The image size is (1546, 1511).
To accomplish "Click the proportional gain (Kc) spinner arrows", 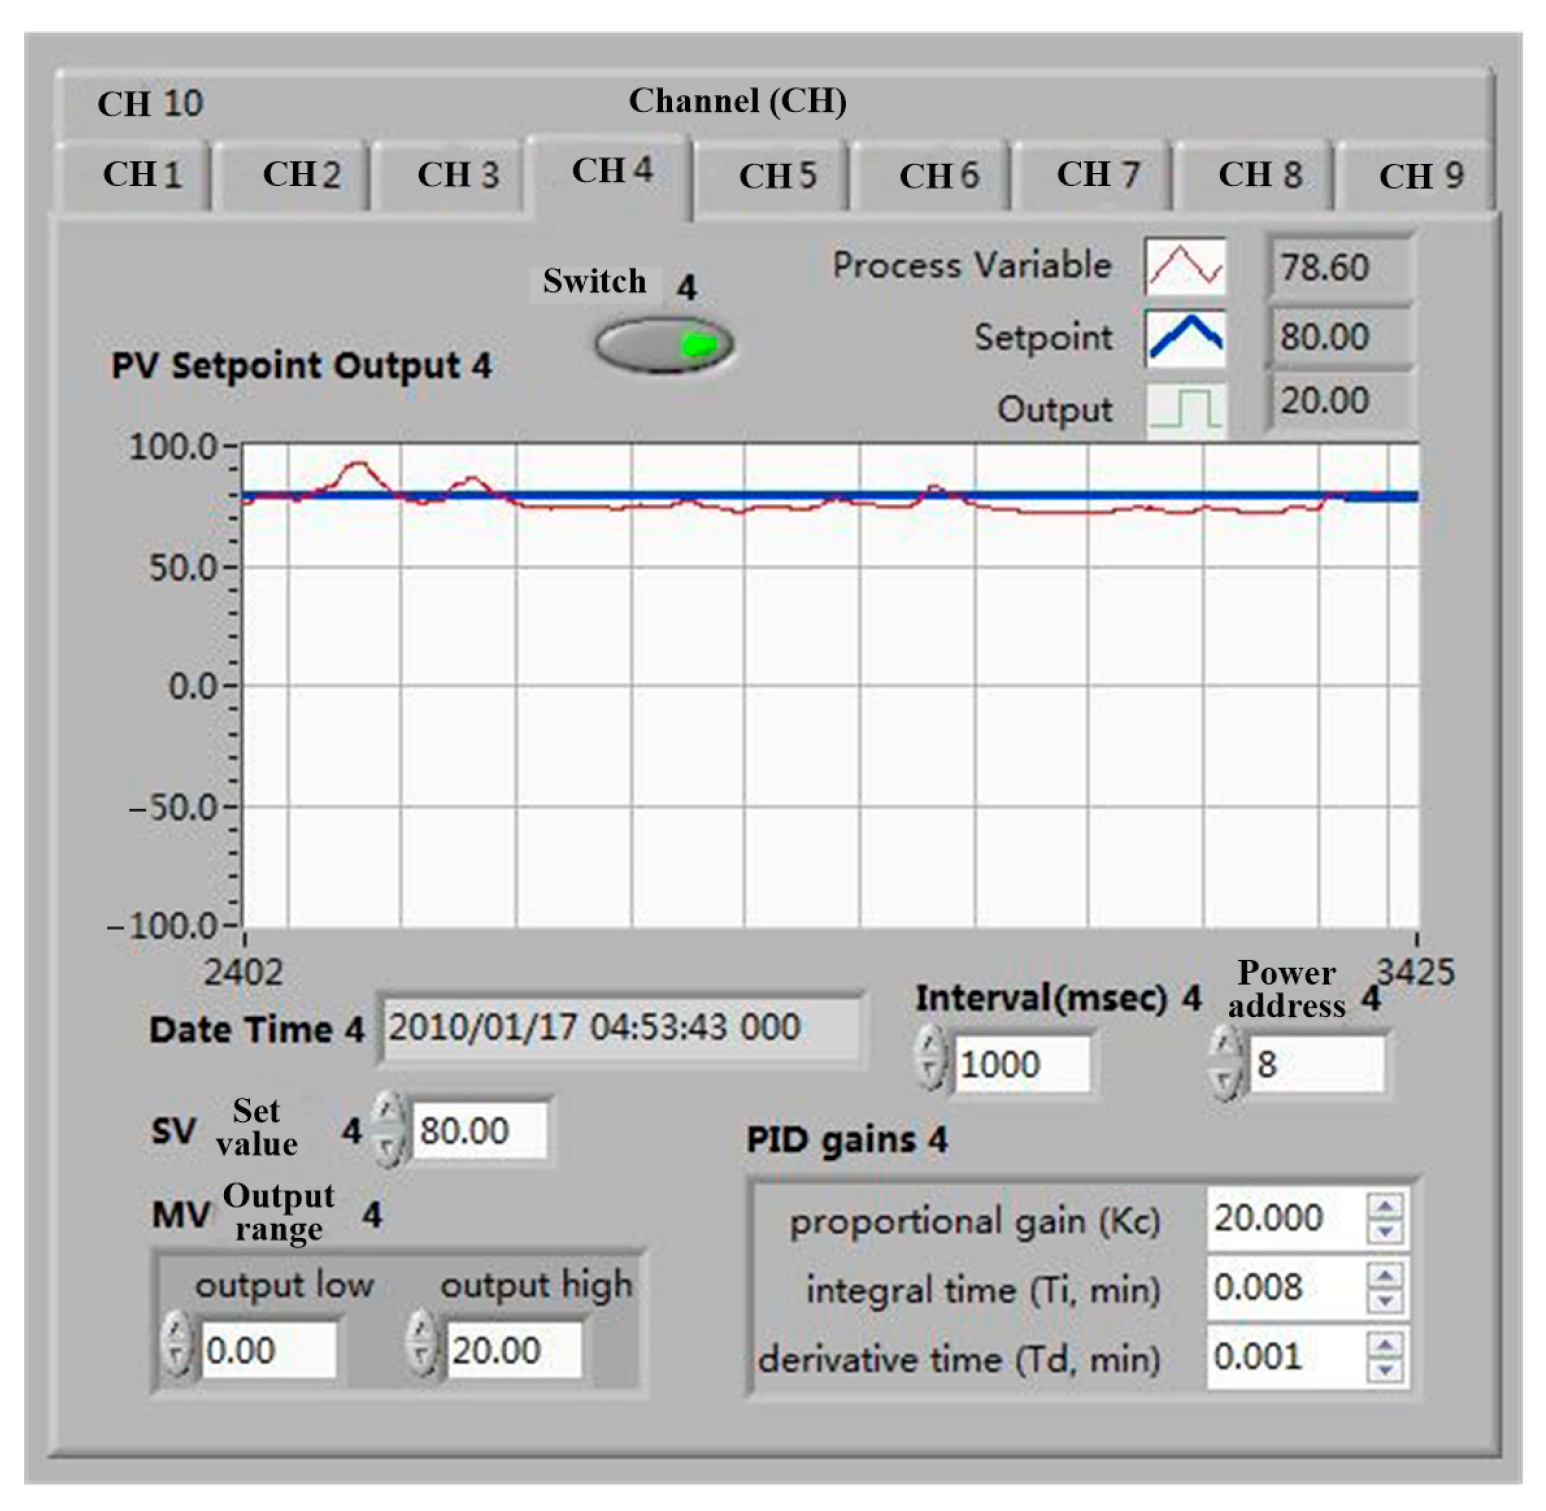I will (x=1385, y=1218).
